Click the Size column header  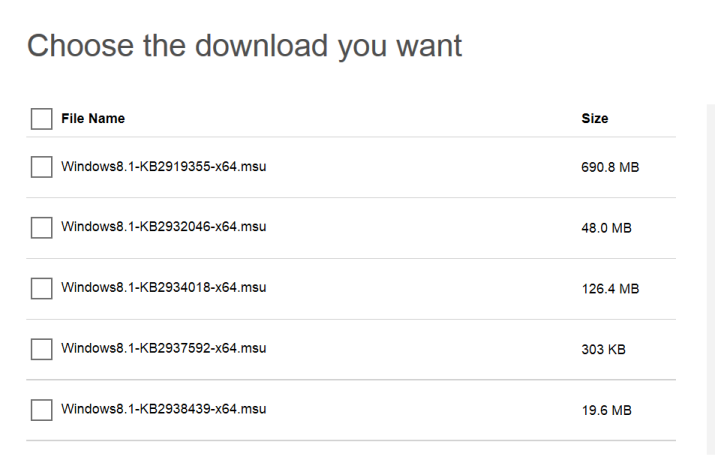(x=595, y=119)
